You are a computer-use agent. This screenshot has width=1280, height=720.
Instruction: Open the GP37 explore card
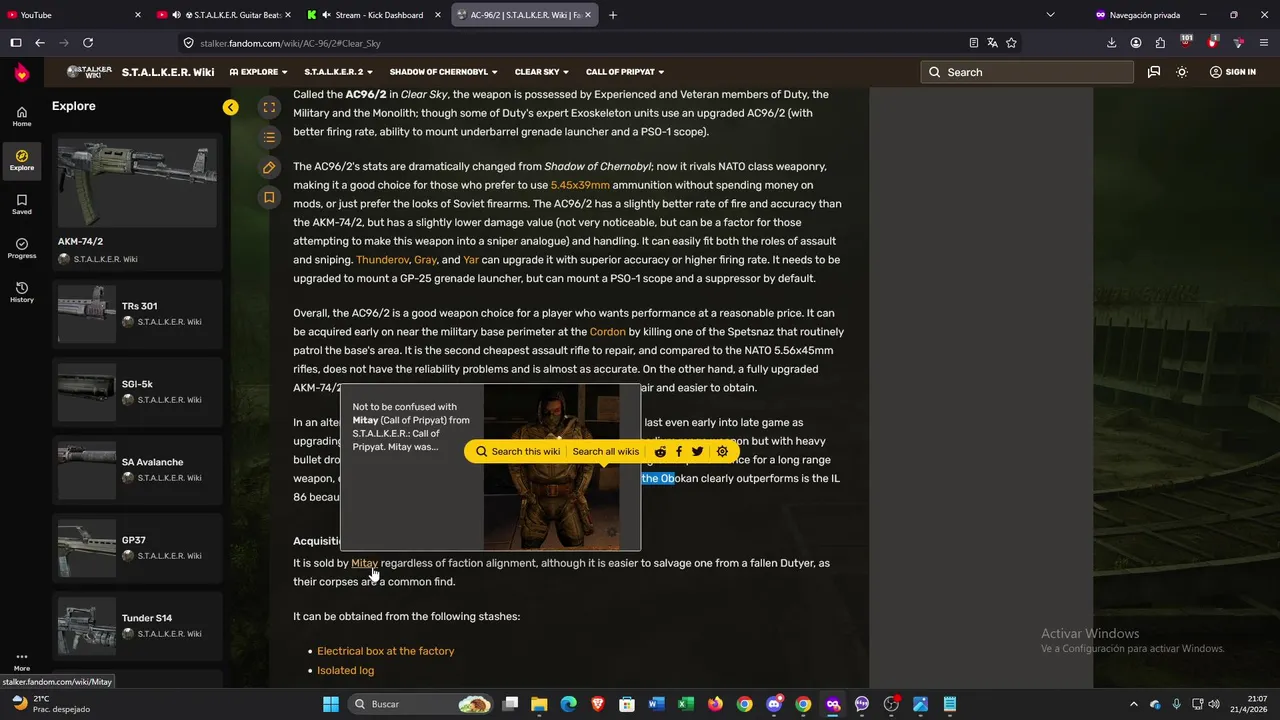(137, 548)
